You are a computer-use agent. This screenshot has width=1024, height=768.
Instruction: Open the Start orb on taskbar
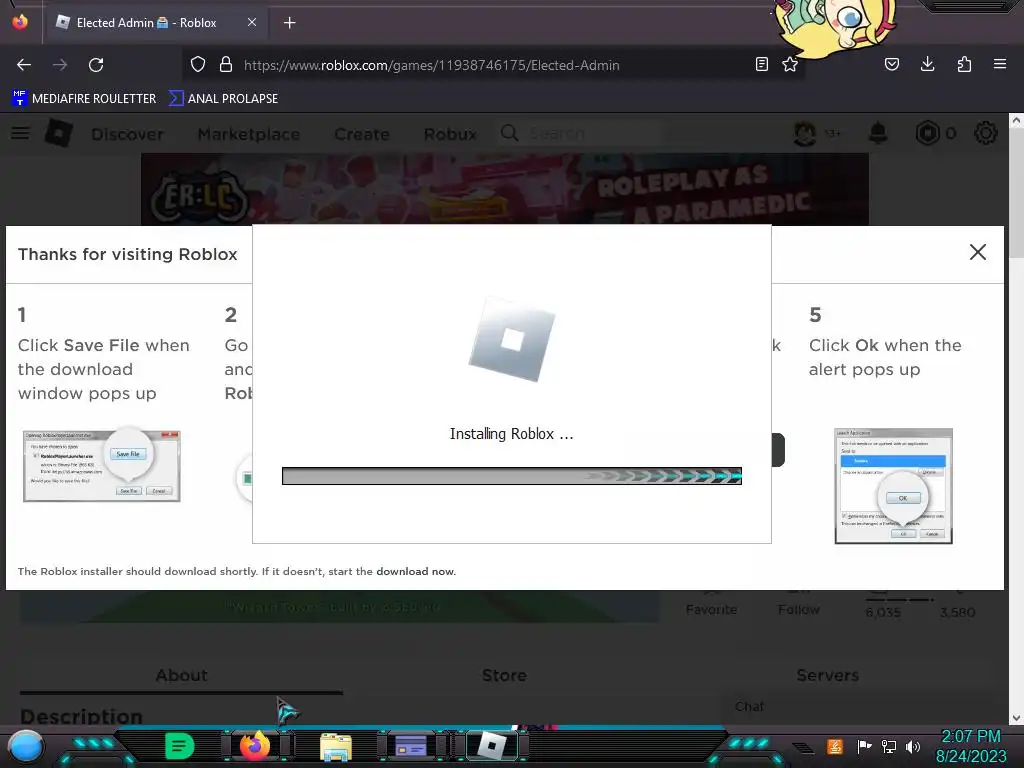26,747
